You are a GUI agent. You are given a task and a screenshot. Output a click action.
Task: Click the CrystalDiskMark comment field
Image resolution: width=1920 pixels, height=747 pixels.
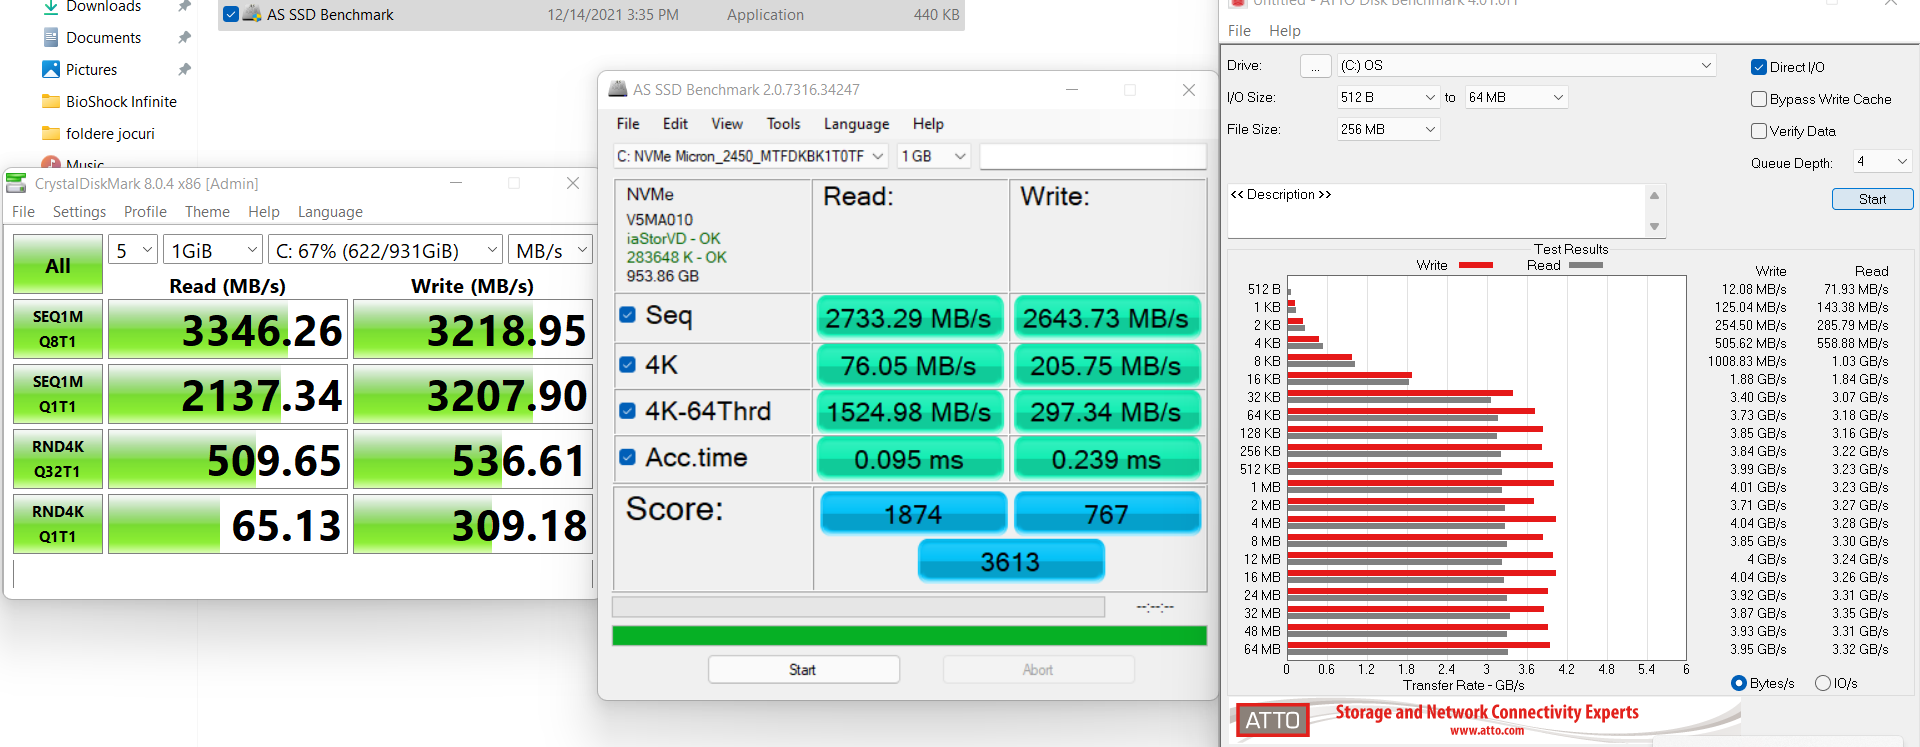303,574
